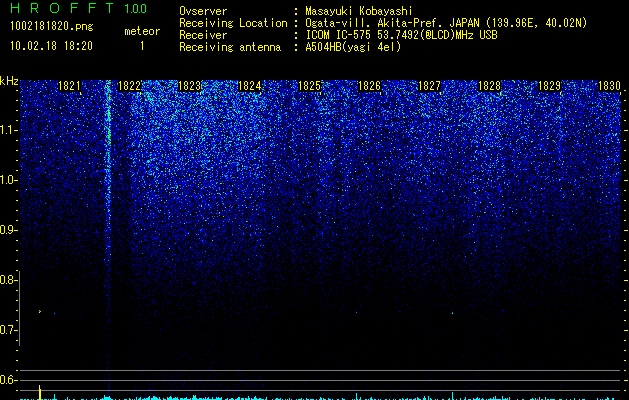Click the 0.9 kHz axis label
Image resolution: width=629 pixels, height=400 pixels.
pyautogui.click(x=8, y=230)
